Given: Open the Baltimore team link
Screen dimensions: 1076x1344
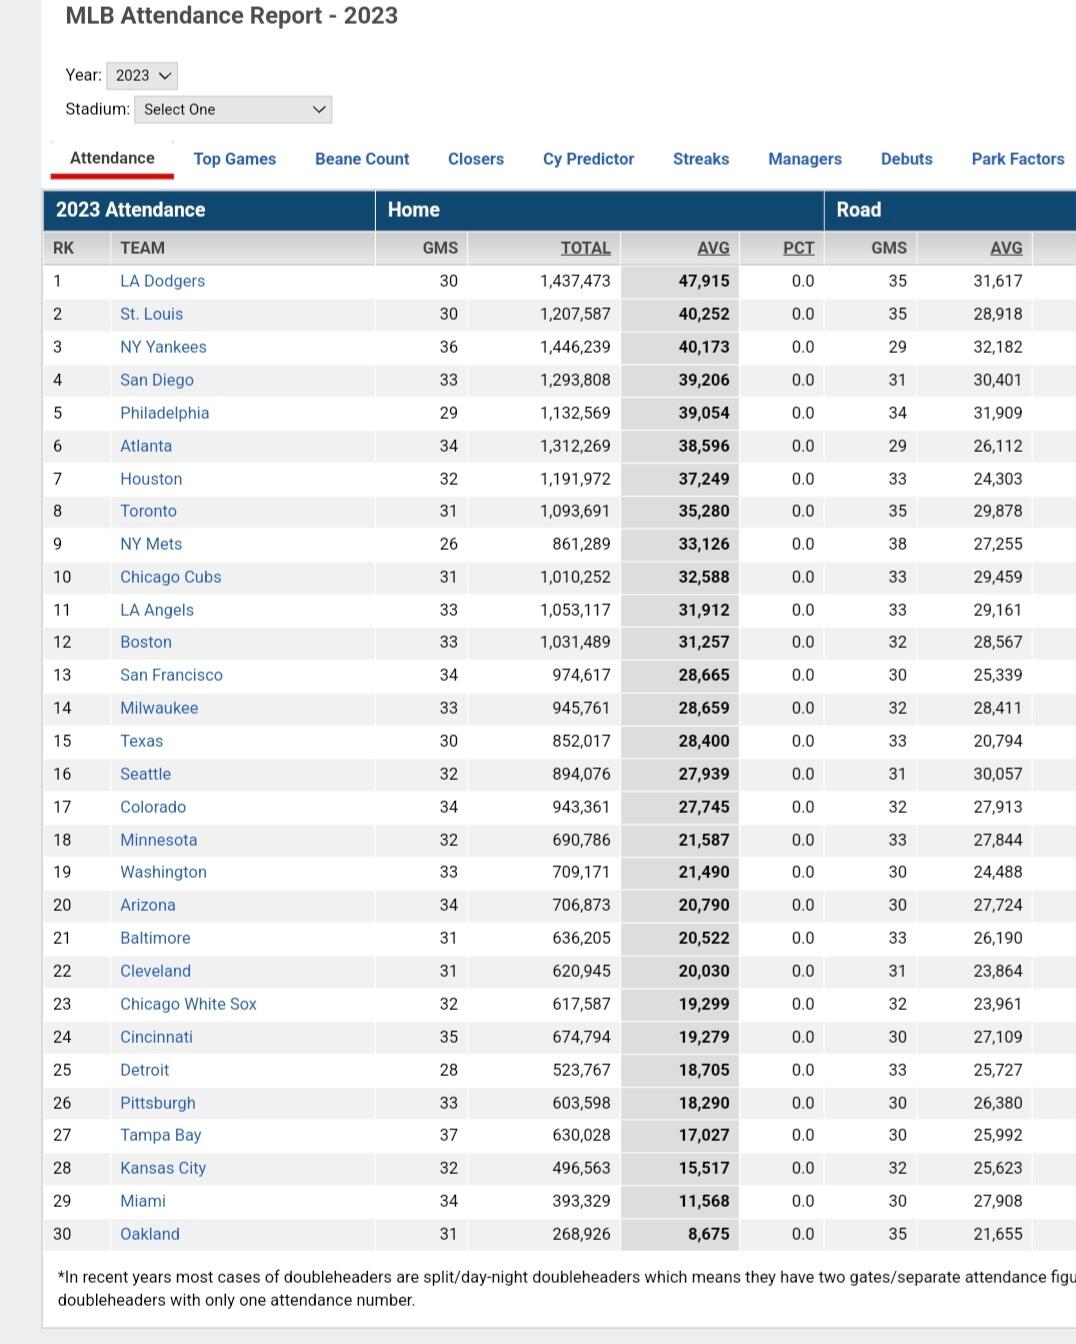Looking at the screenshot, I should 155,938.
